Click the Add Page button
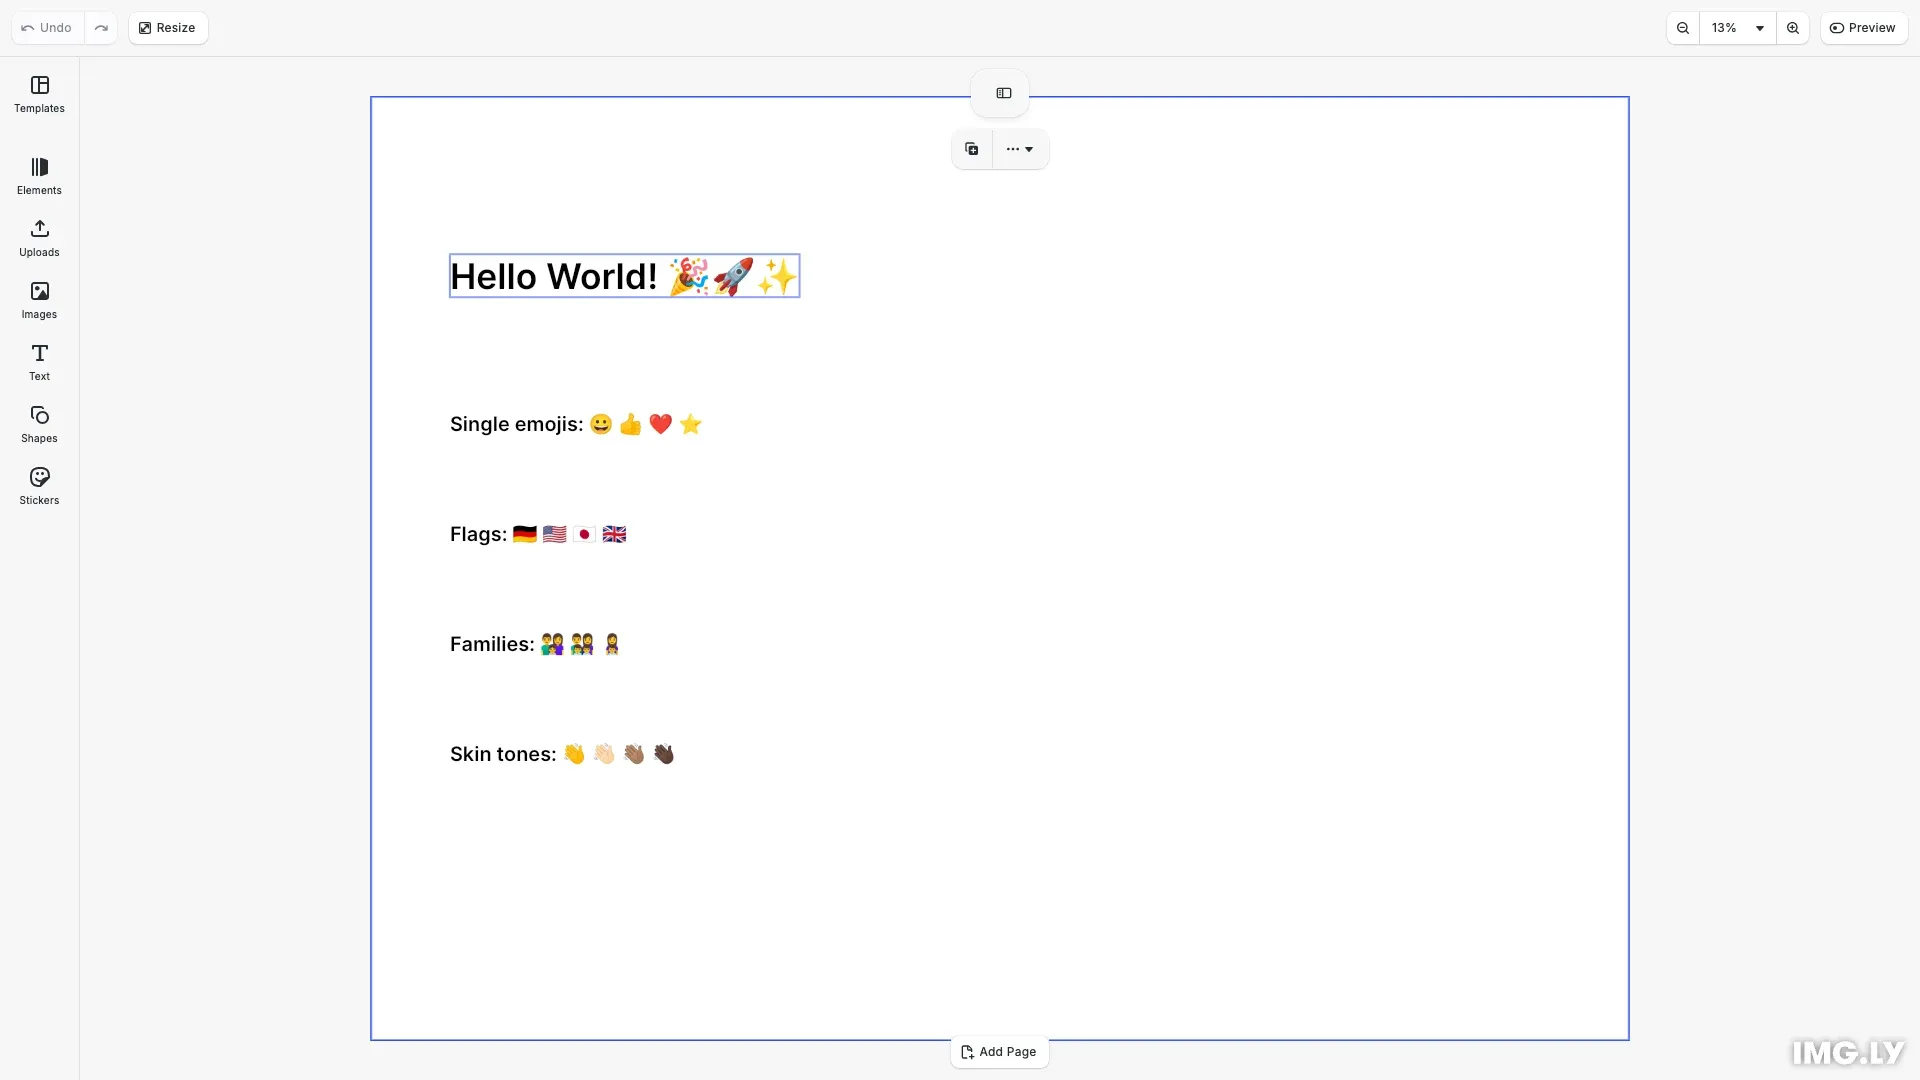Viewport: 1920px width, 1080px height. [999, 1051]
